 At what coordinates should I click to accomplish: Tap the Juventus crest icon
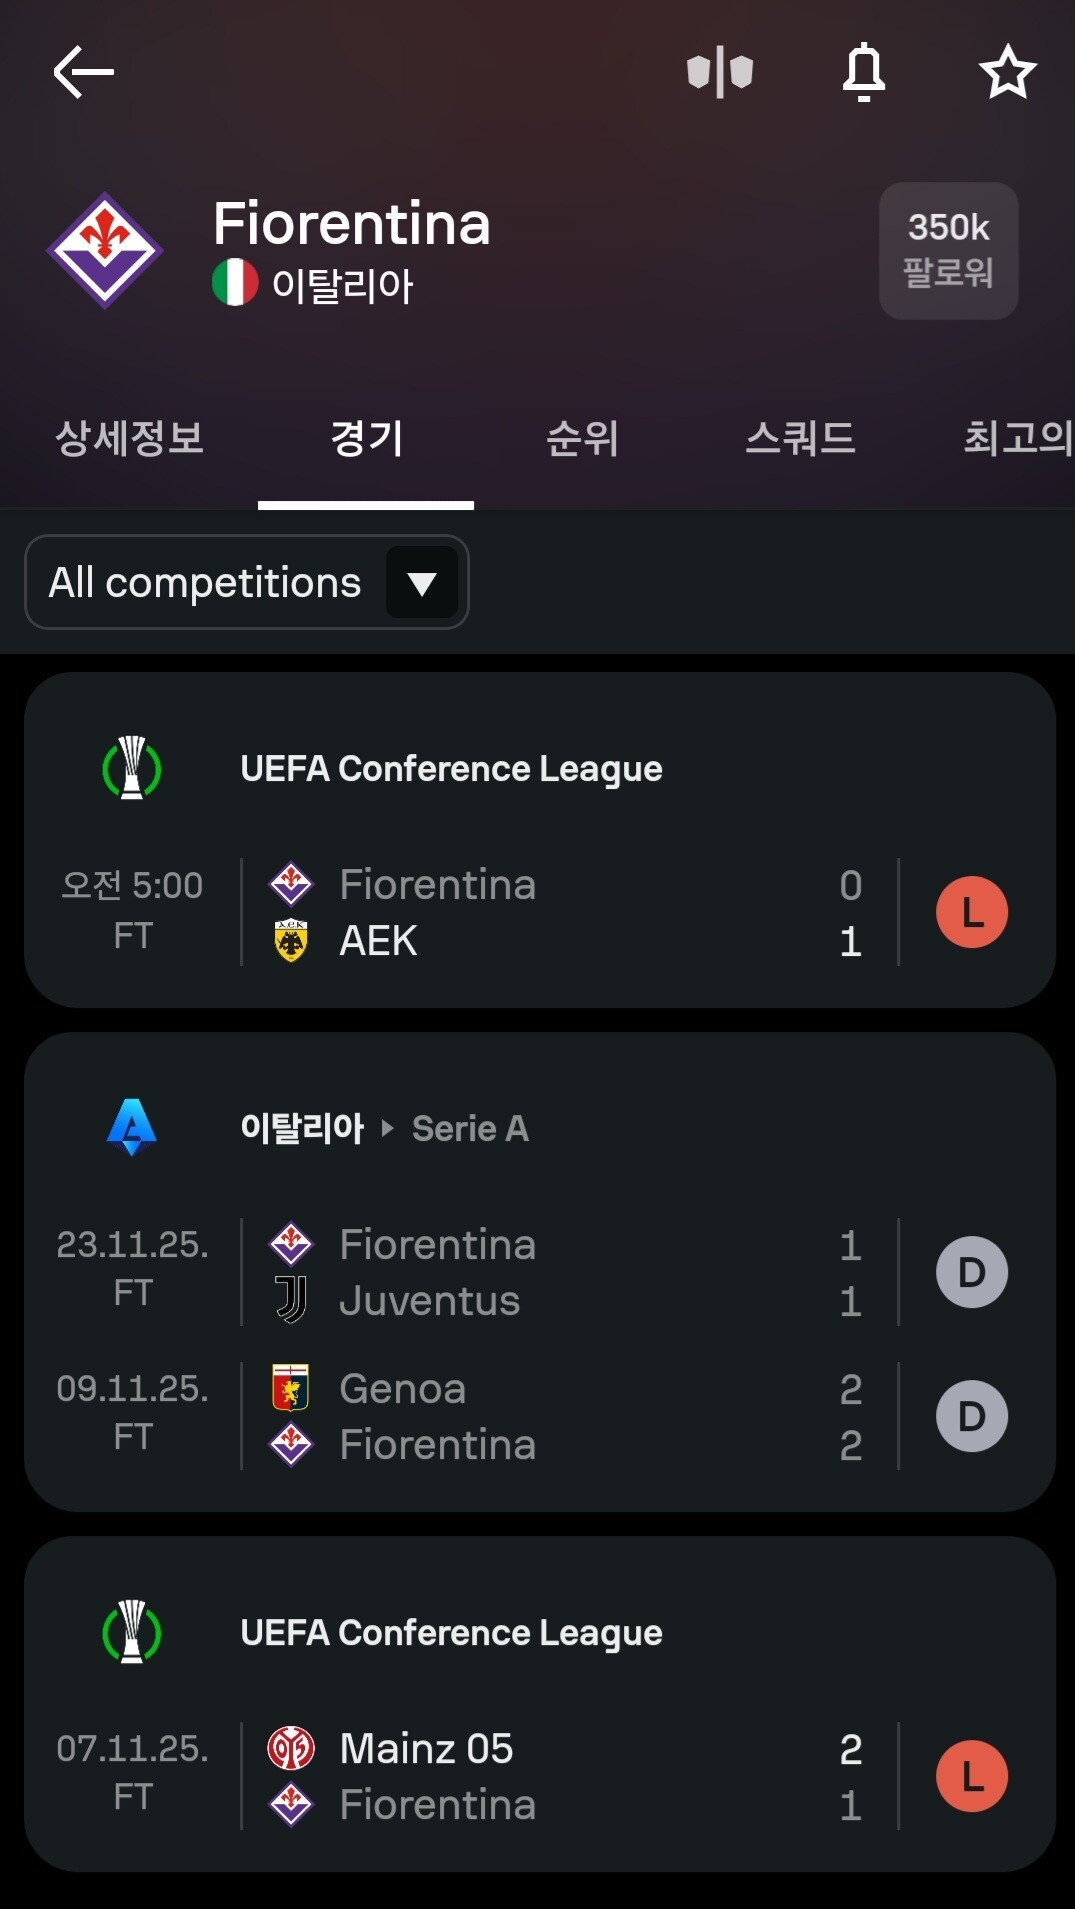point(291,1300)
